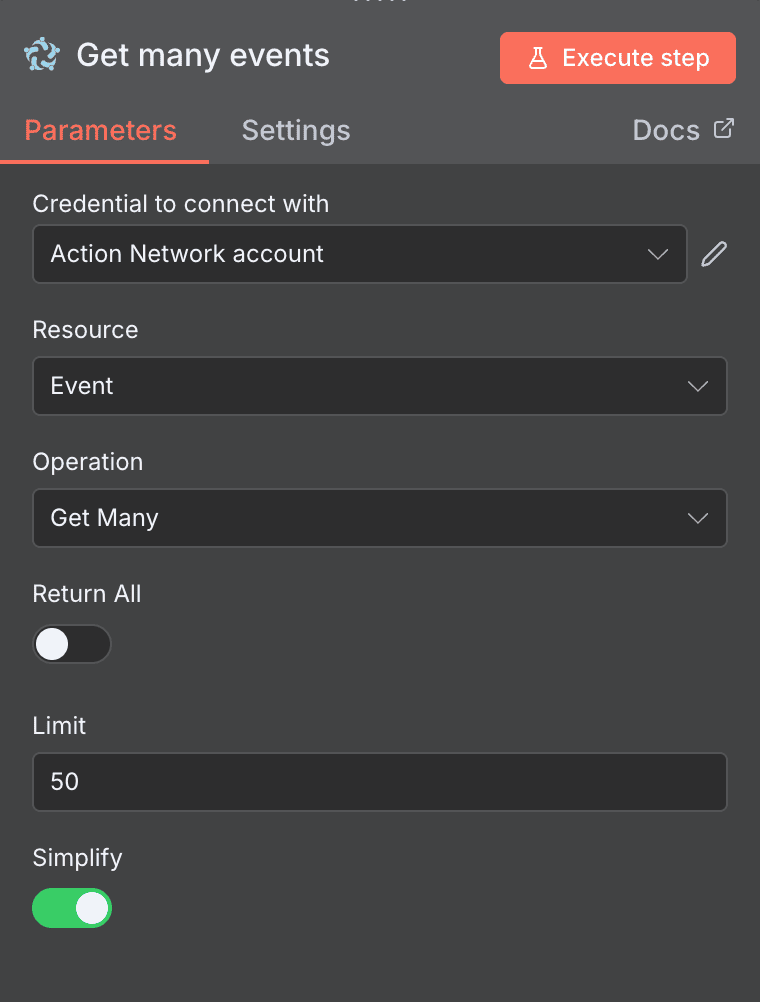Expand the Operation selector showing Get Many
The height and width of the screenshot is (1002, 760).
coord(380,518)
